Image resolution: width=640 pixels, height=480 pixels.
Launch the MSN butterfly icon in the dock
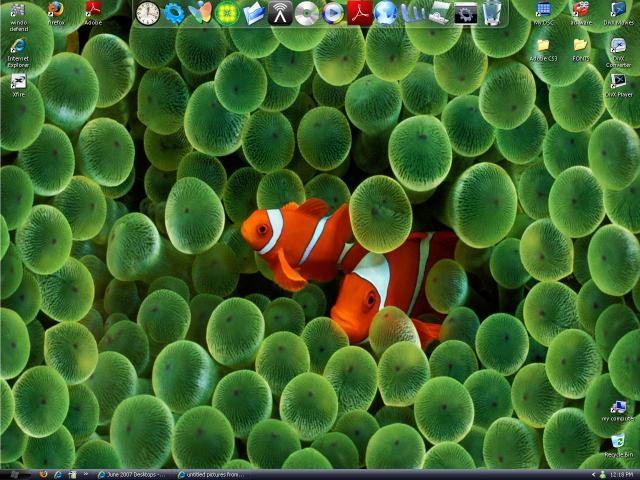click(200, 13)
